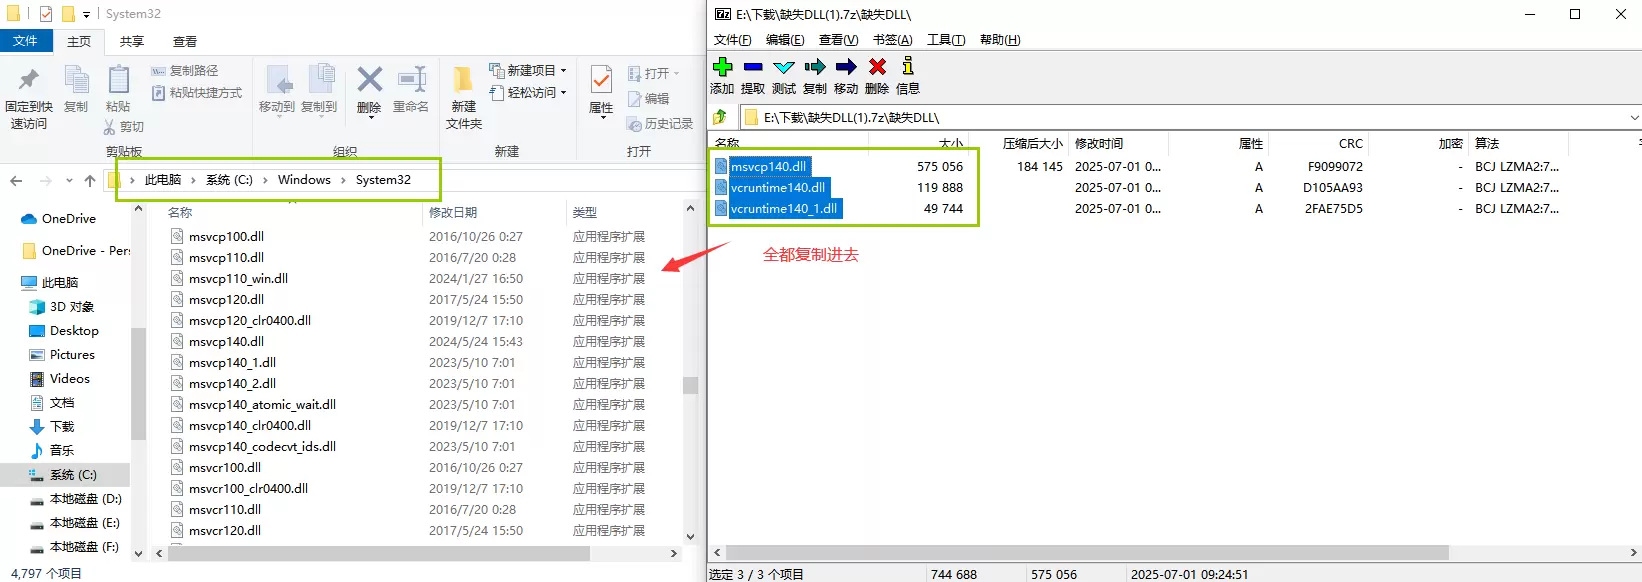Go up one folder in 7-Zip
The height and width of the screenshot is (582, 1642).
tap(720, 117)
